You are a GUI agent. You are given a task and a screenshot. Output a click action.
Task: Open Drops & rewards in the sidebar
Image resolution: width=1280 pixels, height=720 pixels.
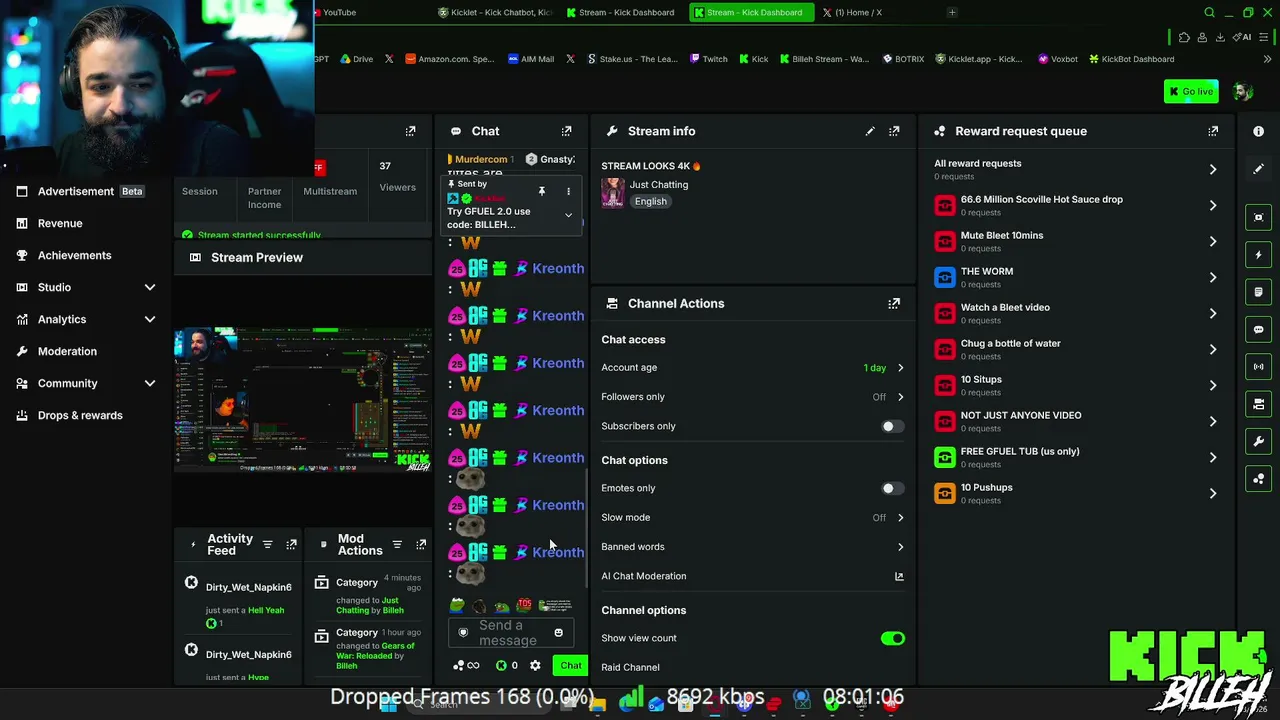tap(80, 415)
